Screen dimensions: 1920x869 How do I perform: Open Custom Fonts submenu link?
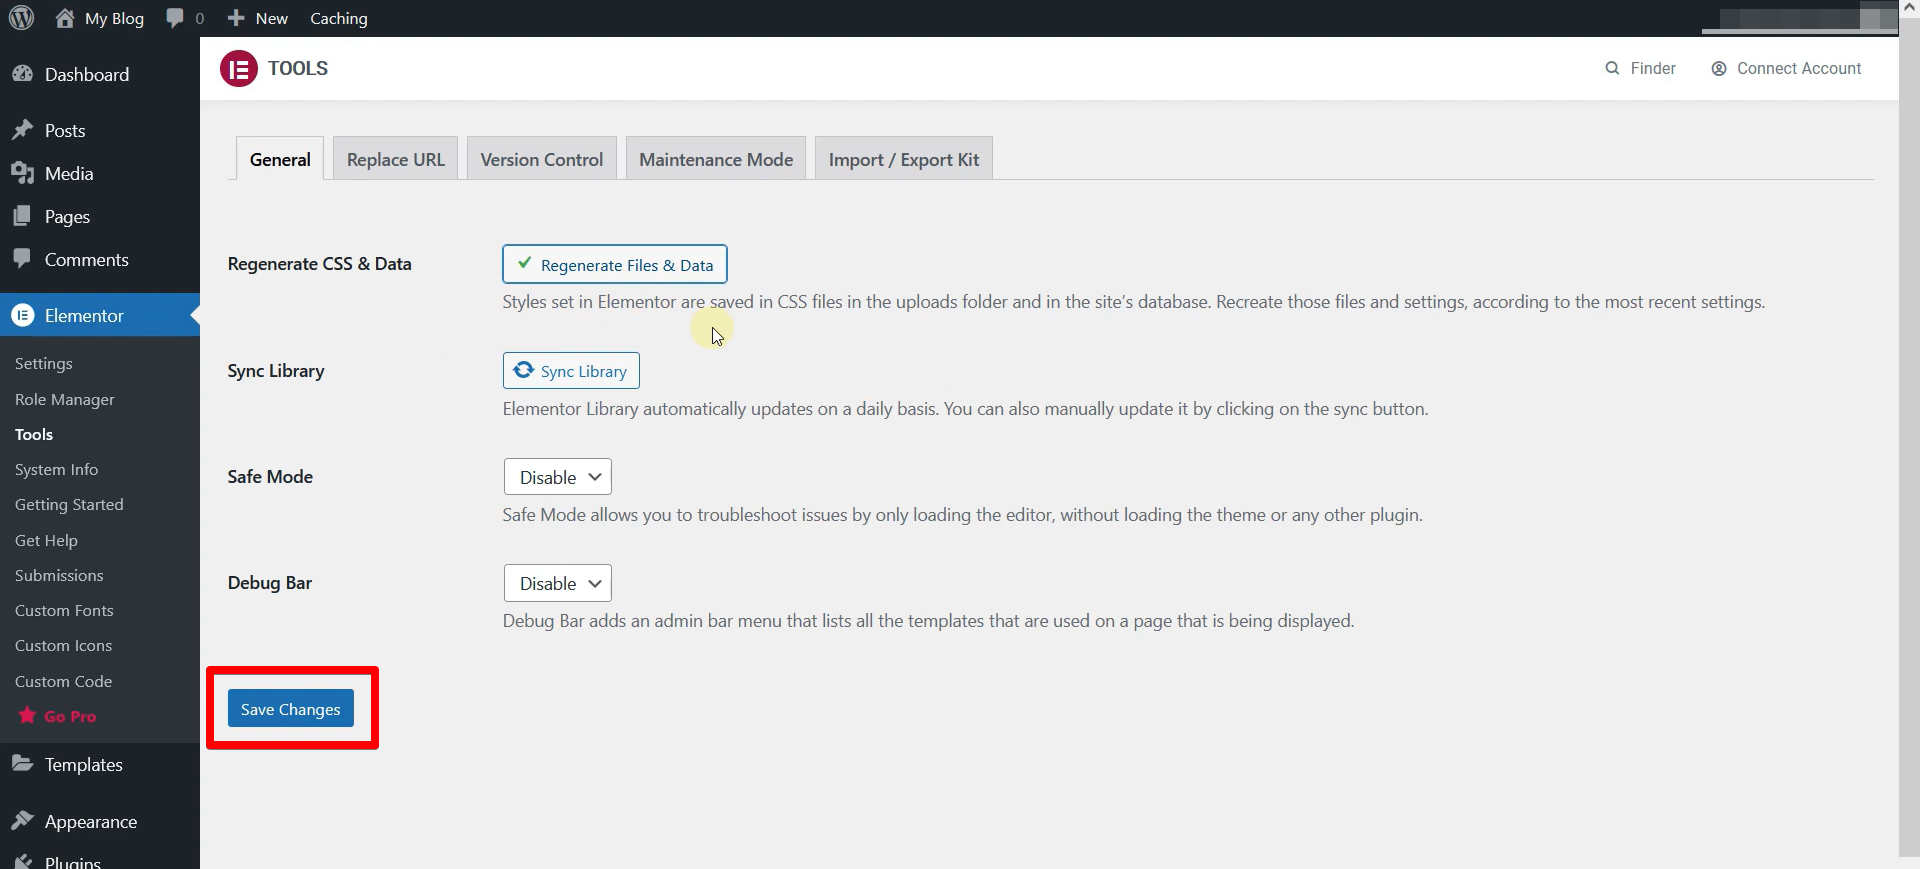click(x=64, y=610)
